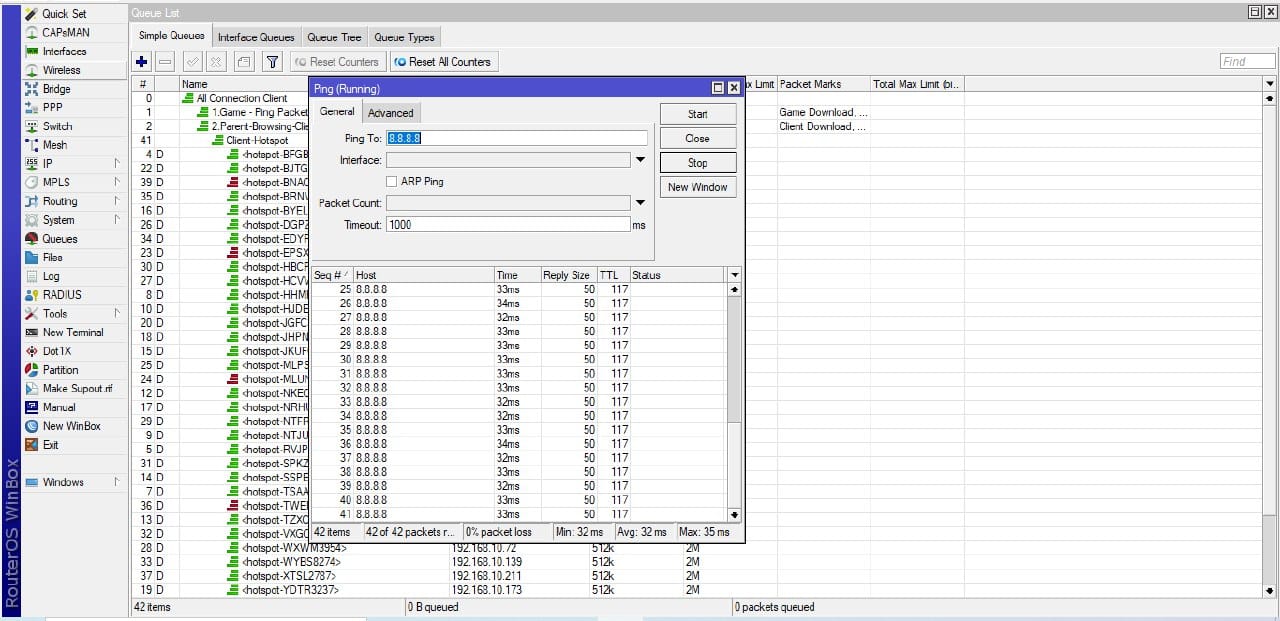1280x621 pixels.
Task: Select the Client-Hotspot queue row
Action: click(x=257, y=141)
